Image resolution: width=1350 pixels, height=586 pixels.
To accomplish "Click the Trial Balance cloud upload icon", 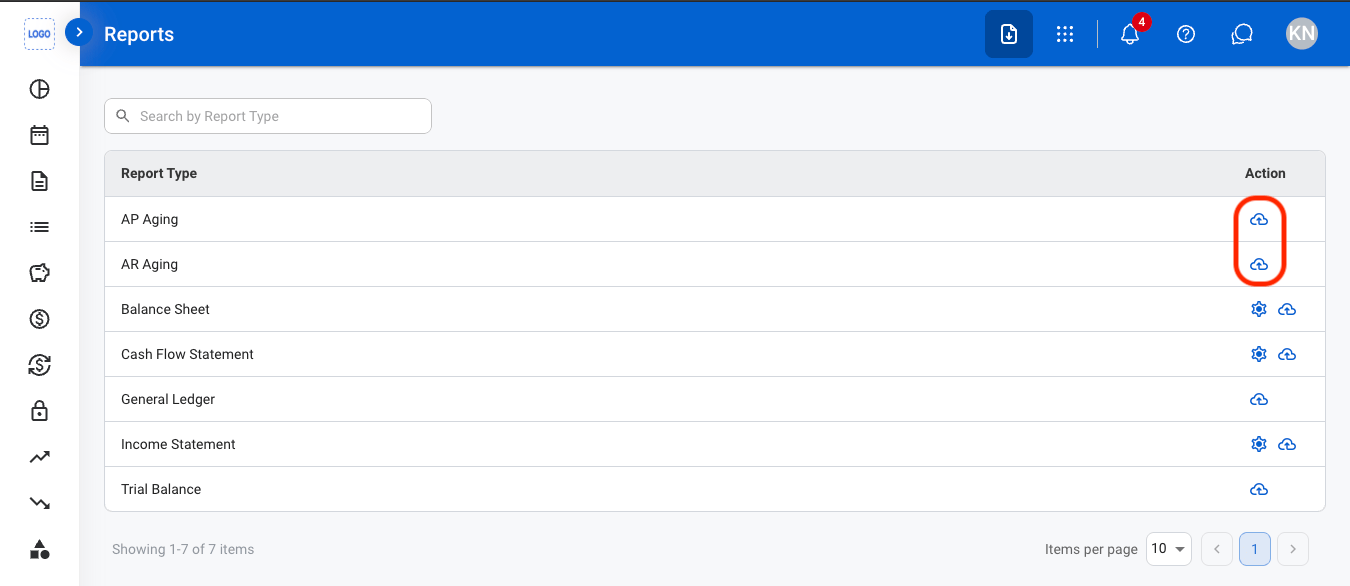I will [1259, 489].
